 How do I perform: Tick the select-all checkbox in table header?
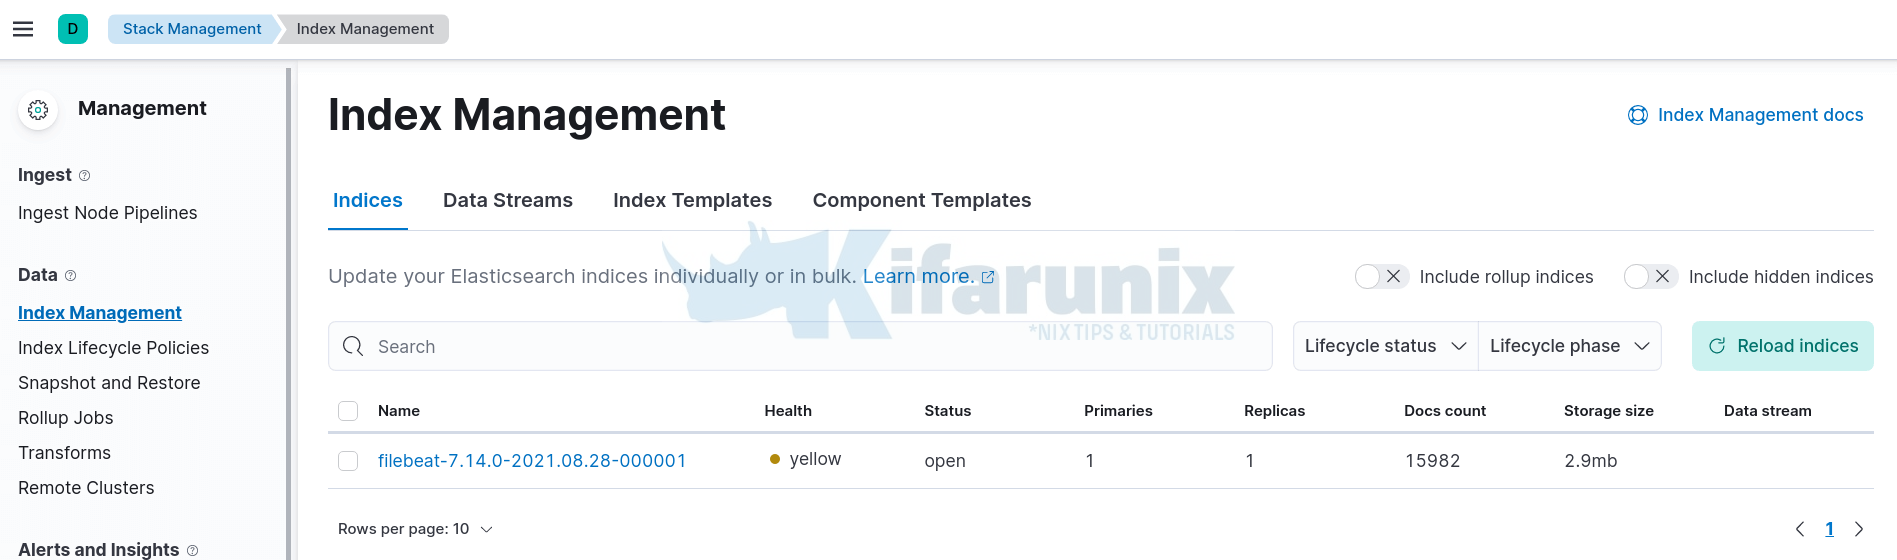348,411
